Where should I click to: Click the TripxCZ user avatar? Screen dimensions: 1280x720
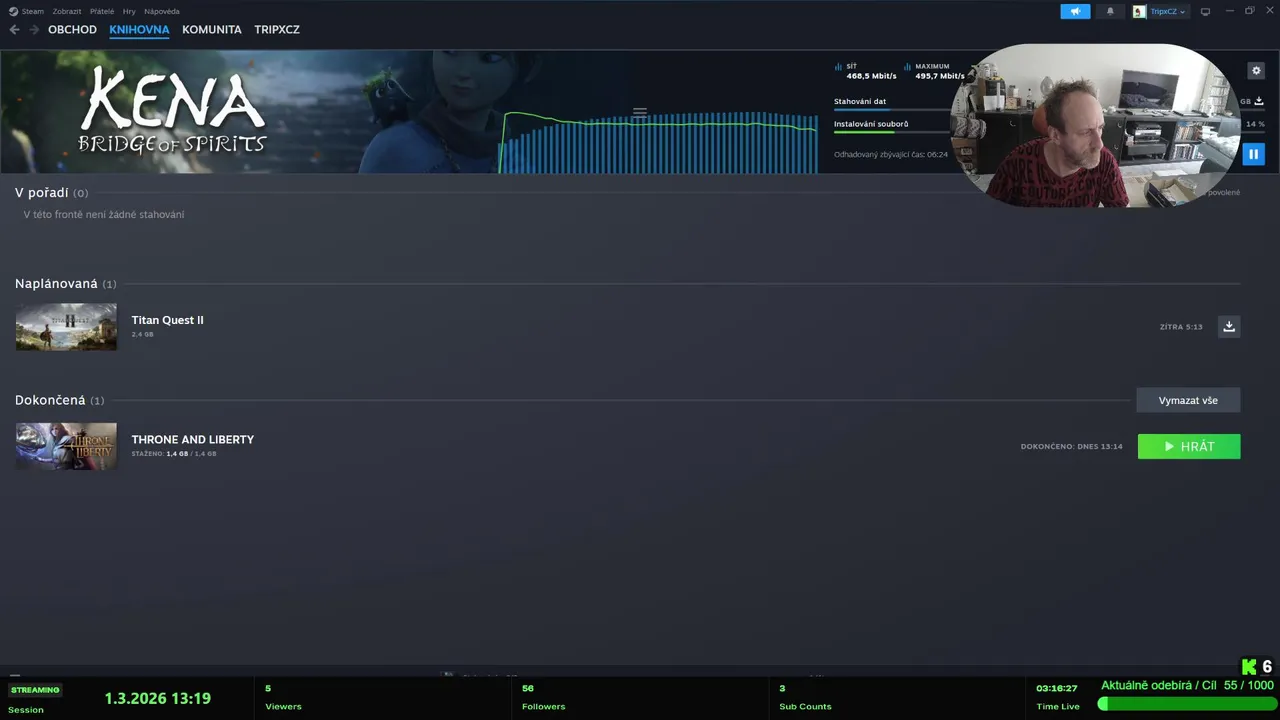[1139, 11]
